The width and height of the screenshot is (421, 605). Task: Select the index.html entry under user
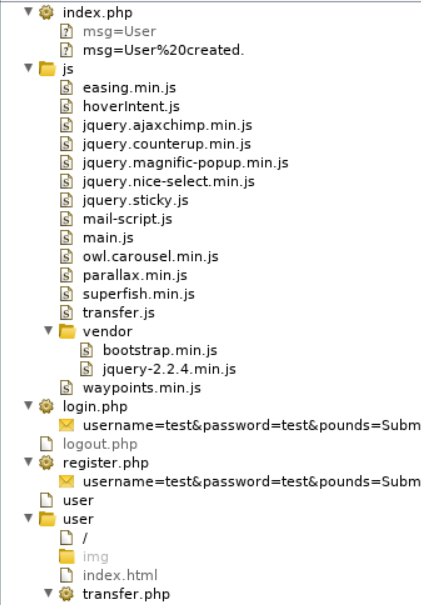120,575
